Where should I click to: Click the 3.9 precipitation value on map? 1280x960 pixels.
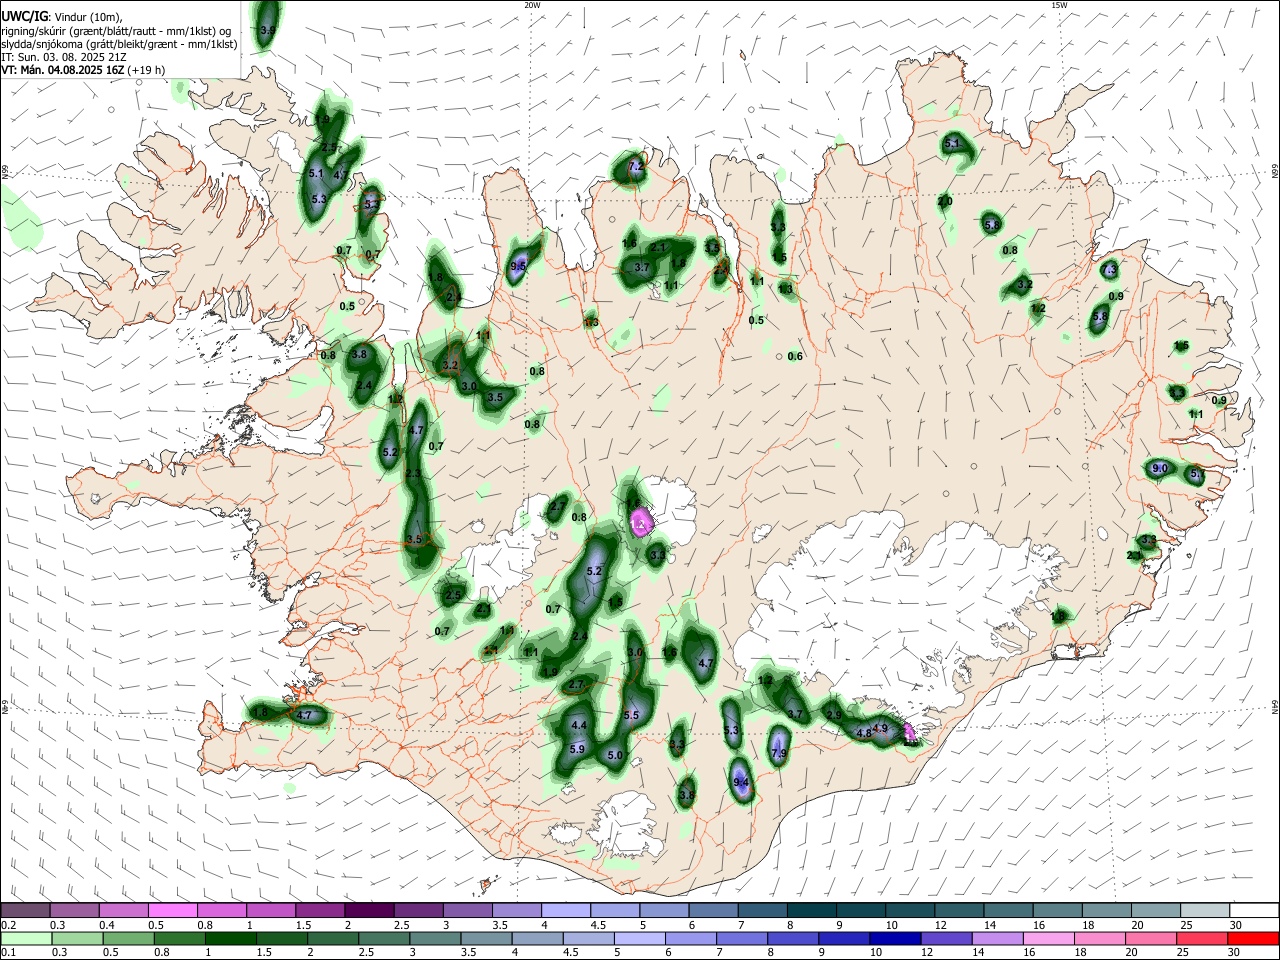click(x=267, y=31)
